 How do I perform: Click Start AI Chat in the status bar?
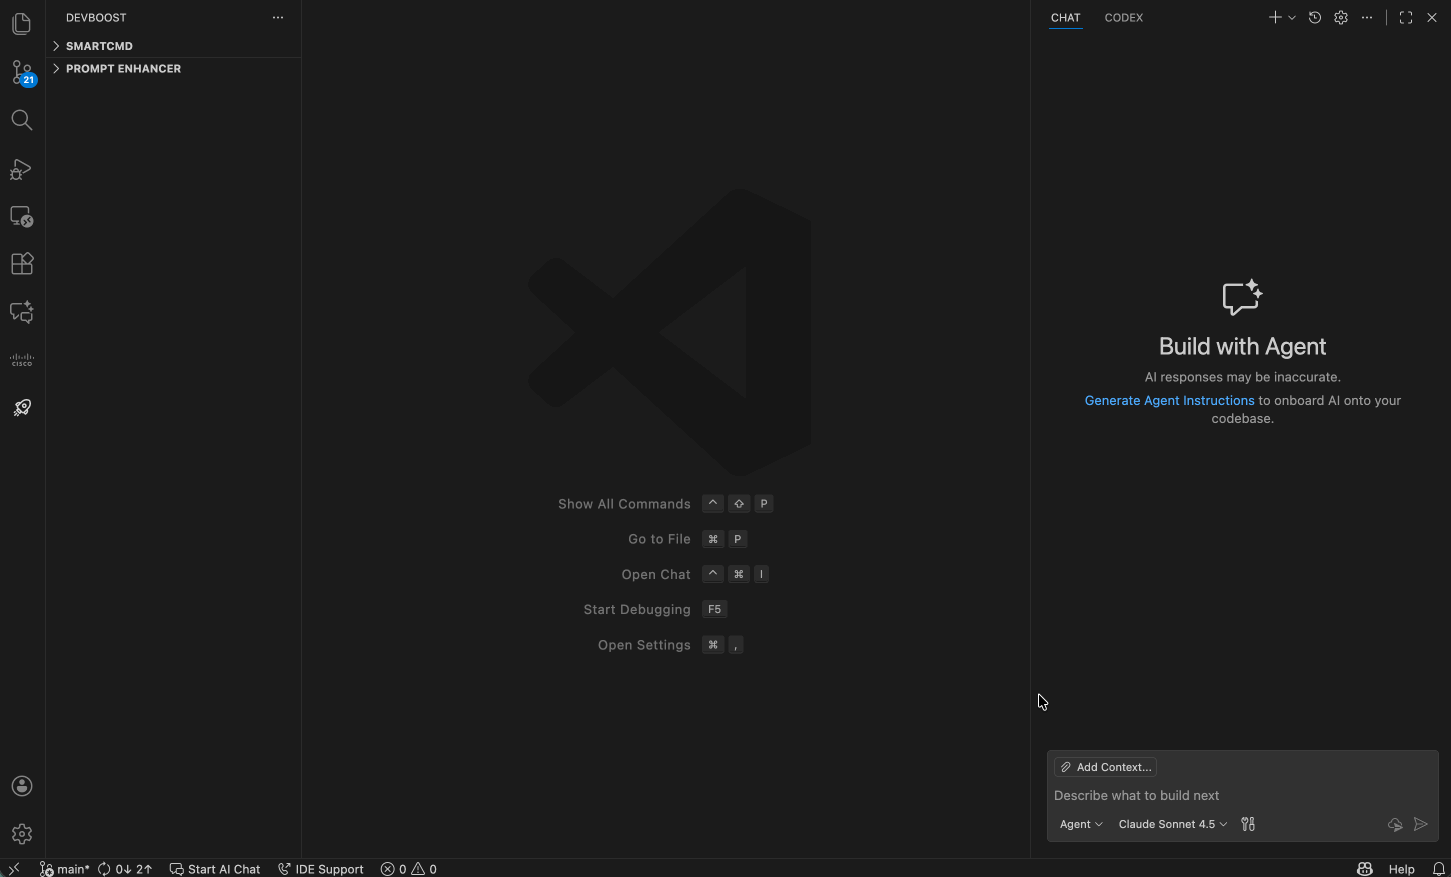click(x=214, y=868)
